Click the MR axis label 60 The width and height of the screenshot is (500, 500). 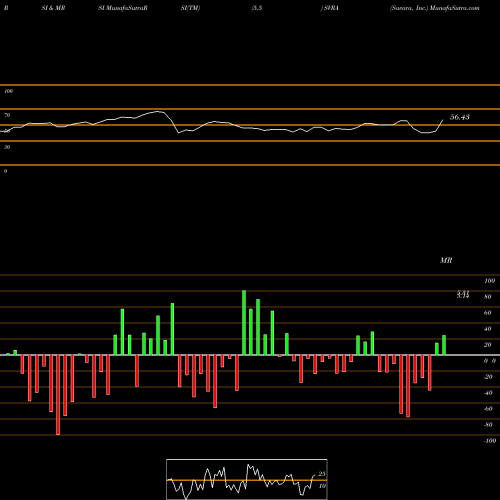coord(488,313)
